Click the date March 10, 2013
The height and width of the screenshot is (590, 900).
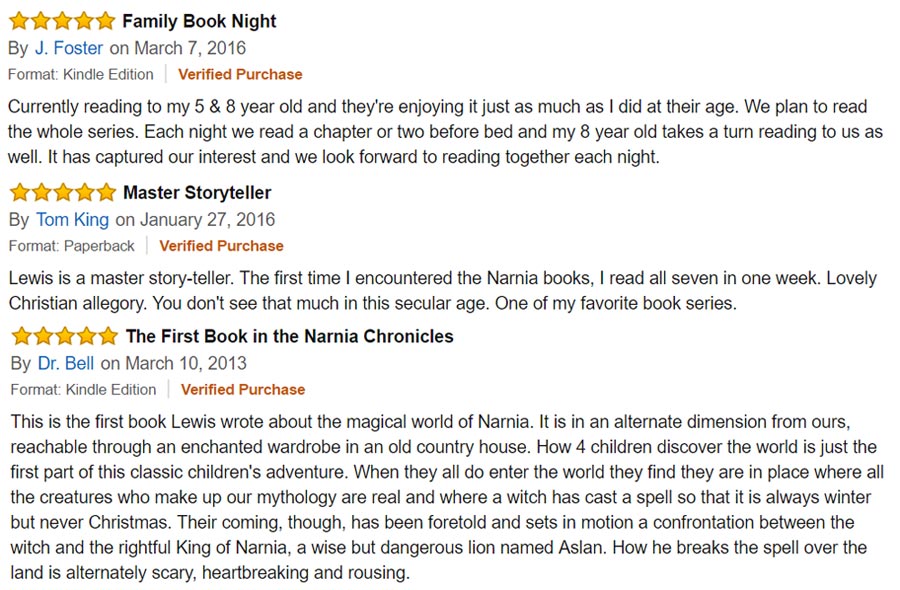(x=186, y=363)
